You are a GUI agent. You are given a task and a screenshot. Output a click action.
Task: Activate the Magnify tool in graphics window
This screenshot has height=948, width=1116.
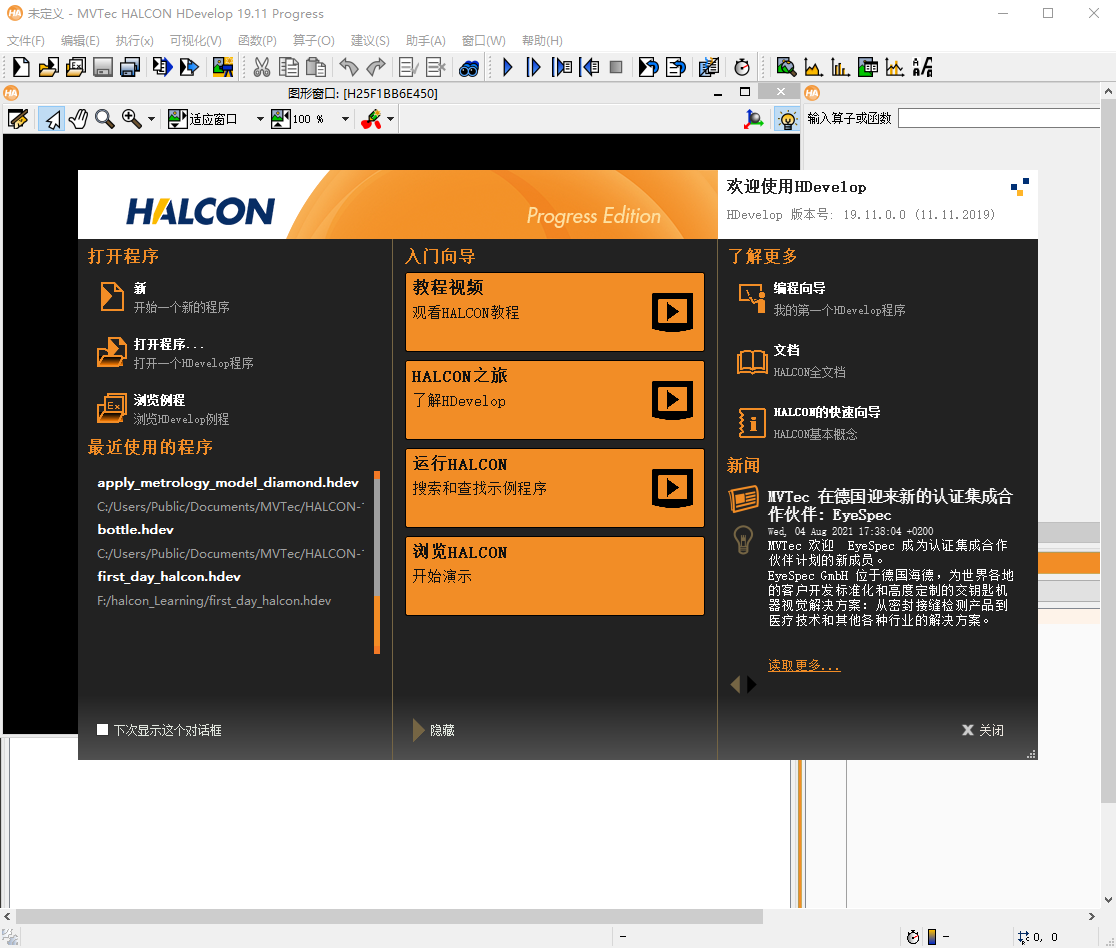(104, 118)
